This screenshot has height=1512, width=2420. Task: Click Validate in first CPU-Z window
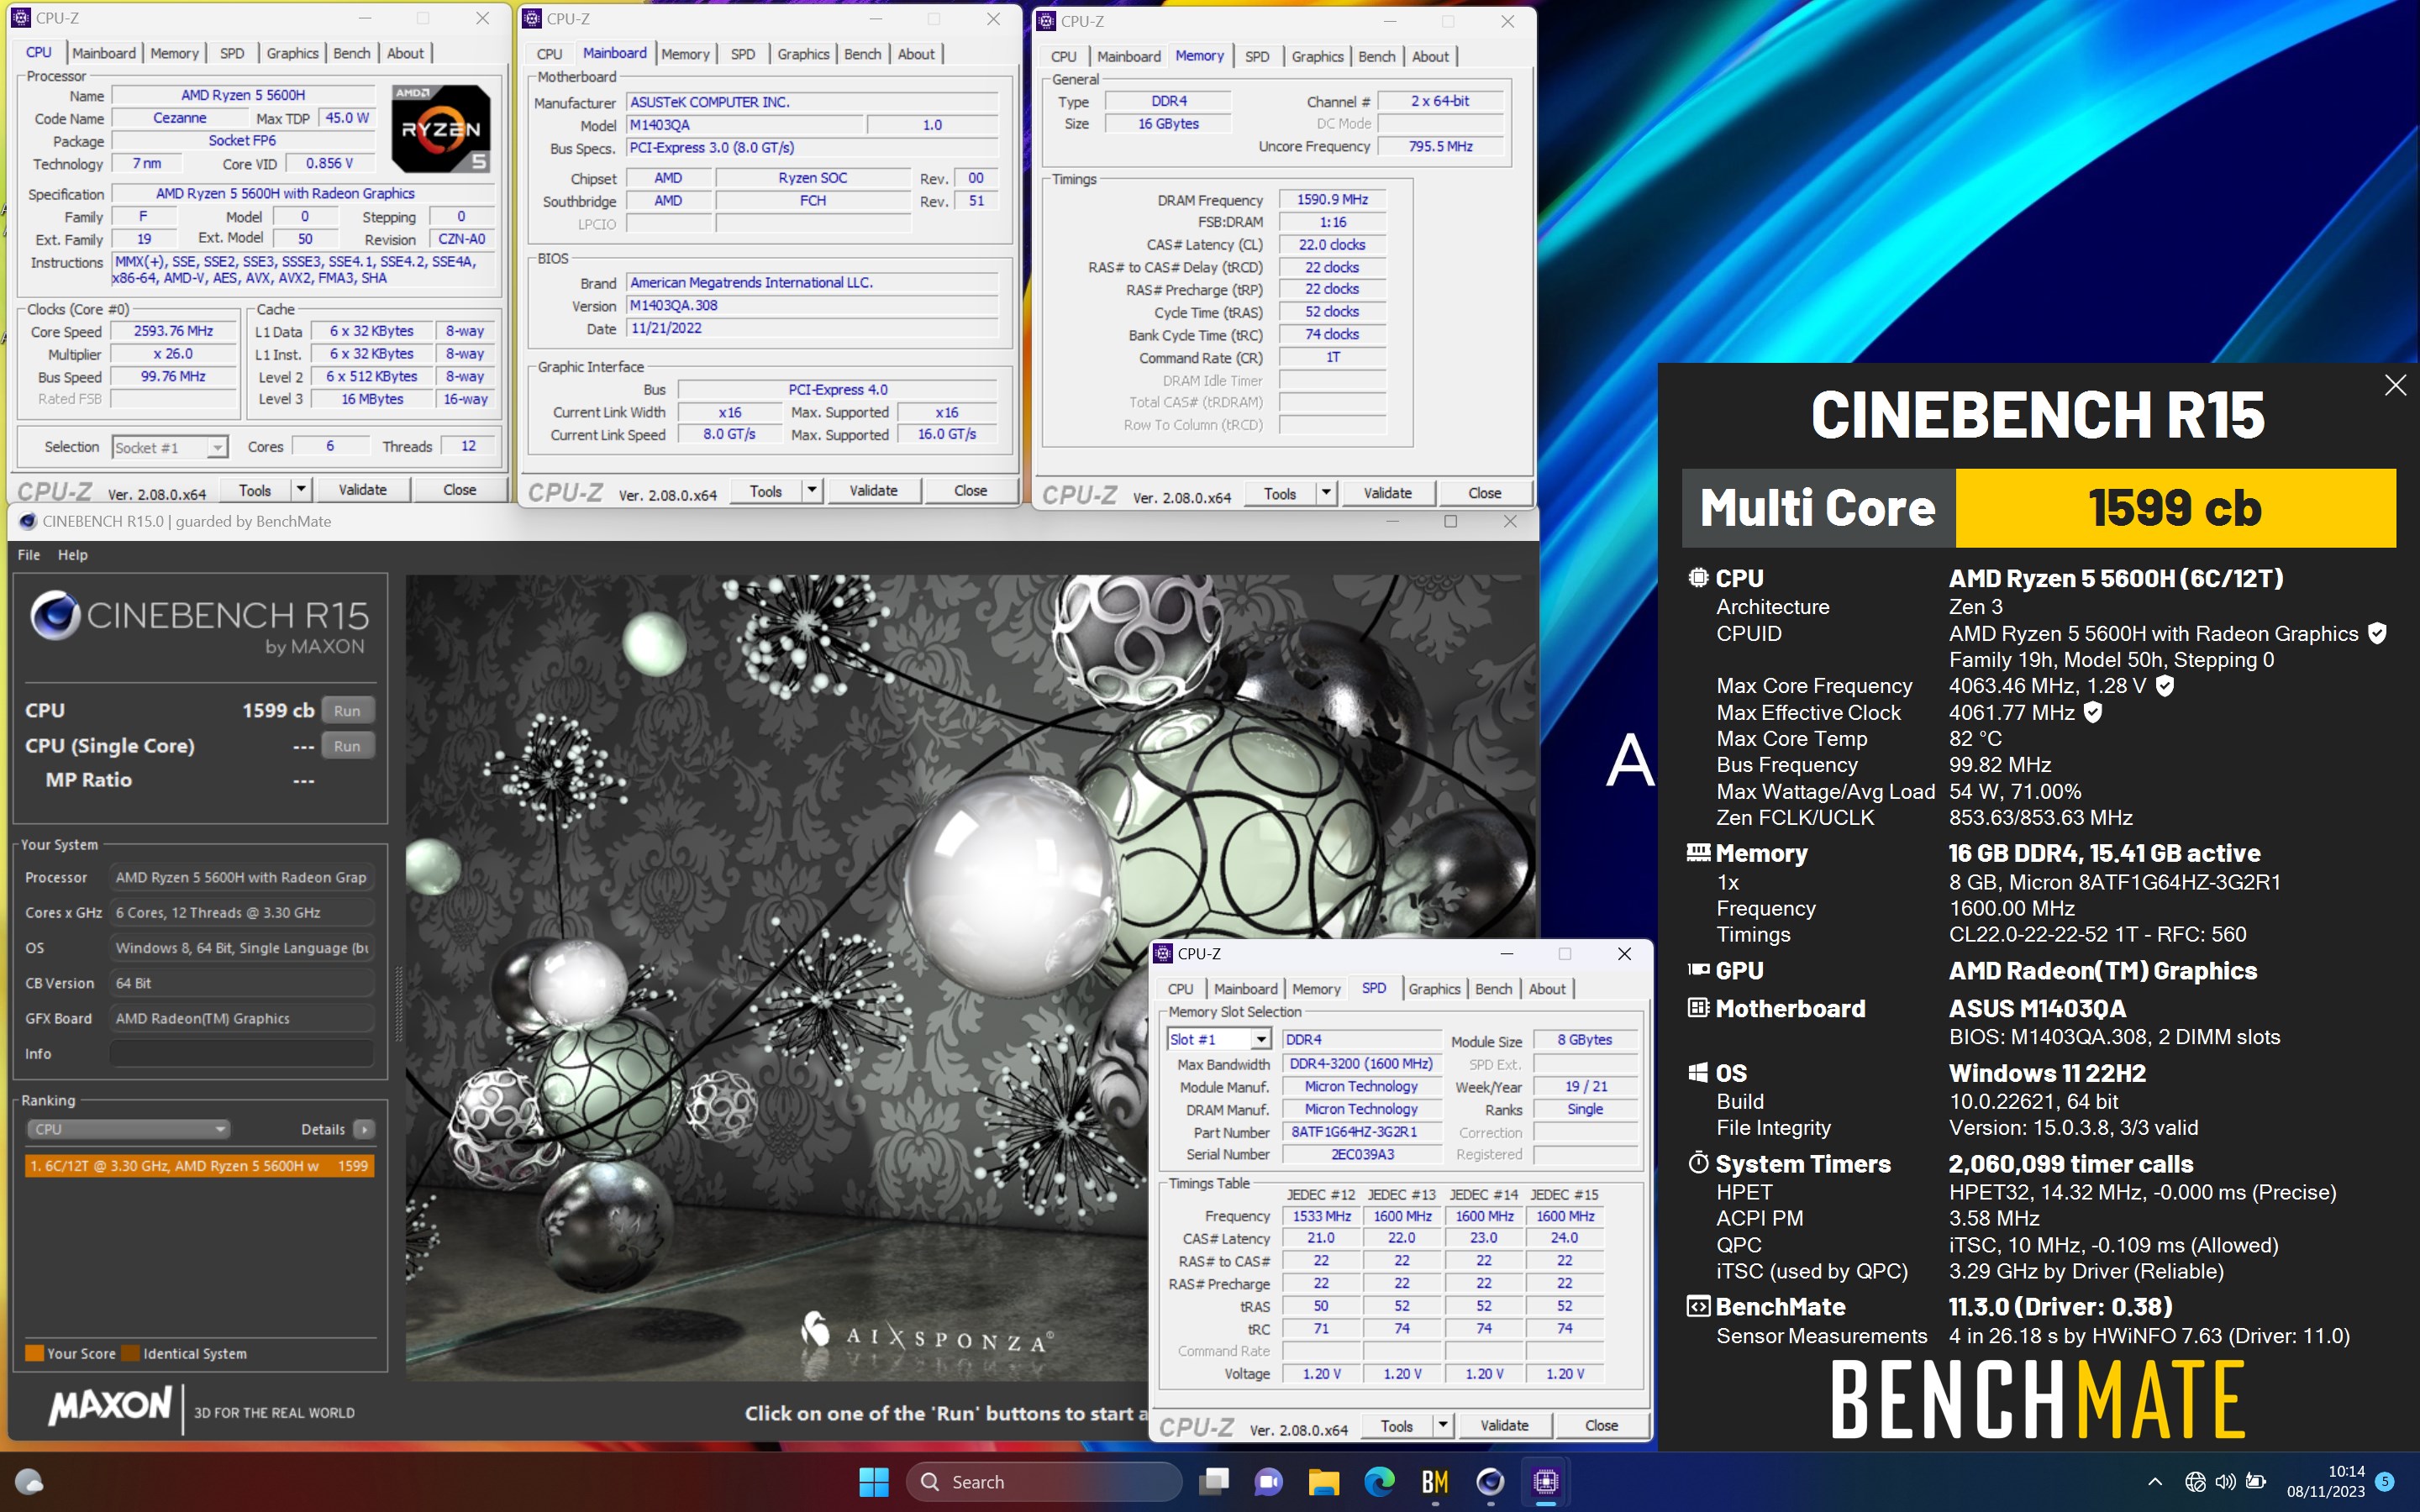point(362,490)
